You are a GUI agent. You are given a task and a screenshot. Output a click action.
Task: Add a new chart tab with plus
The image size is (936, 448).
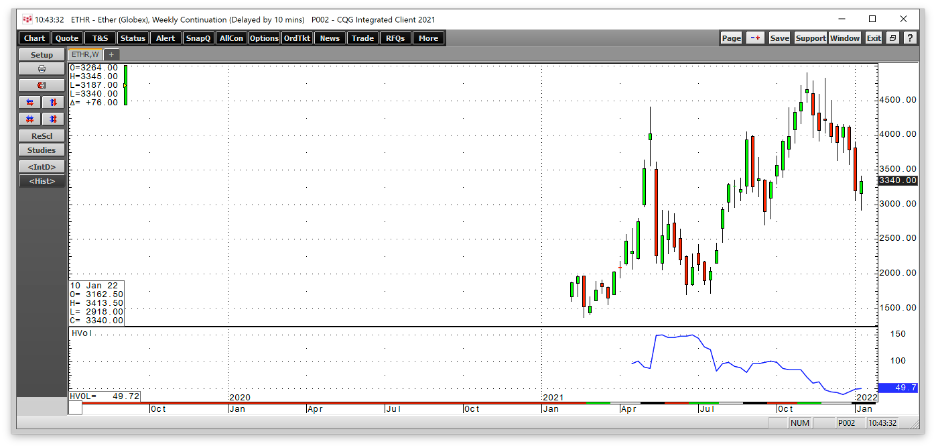111,54
